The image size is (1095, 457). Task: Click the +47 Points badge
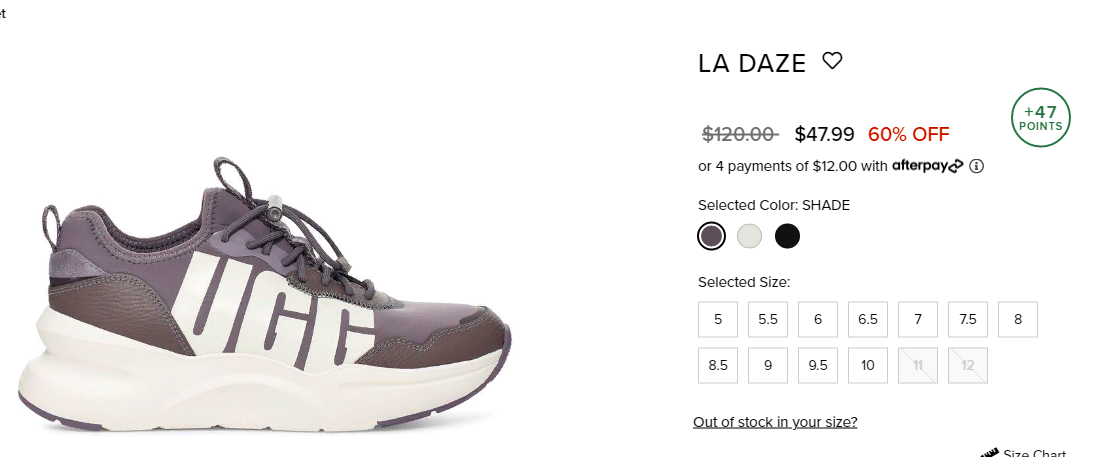(x=1041, y=117)
